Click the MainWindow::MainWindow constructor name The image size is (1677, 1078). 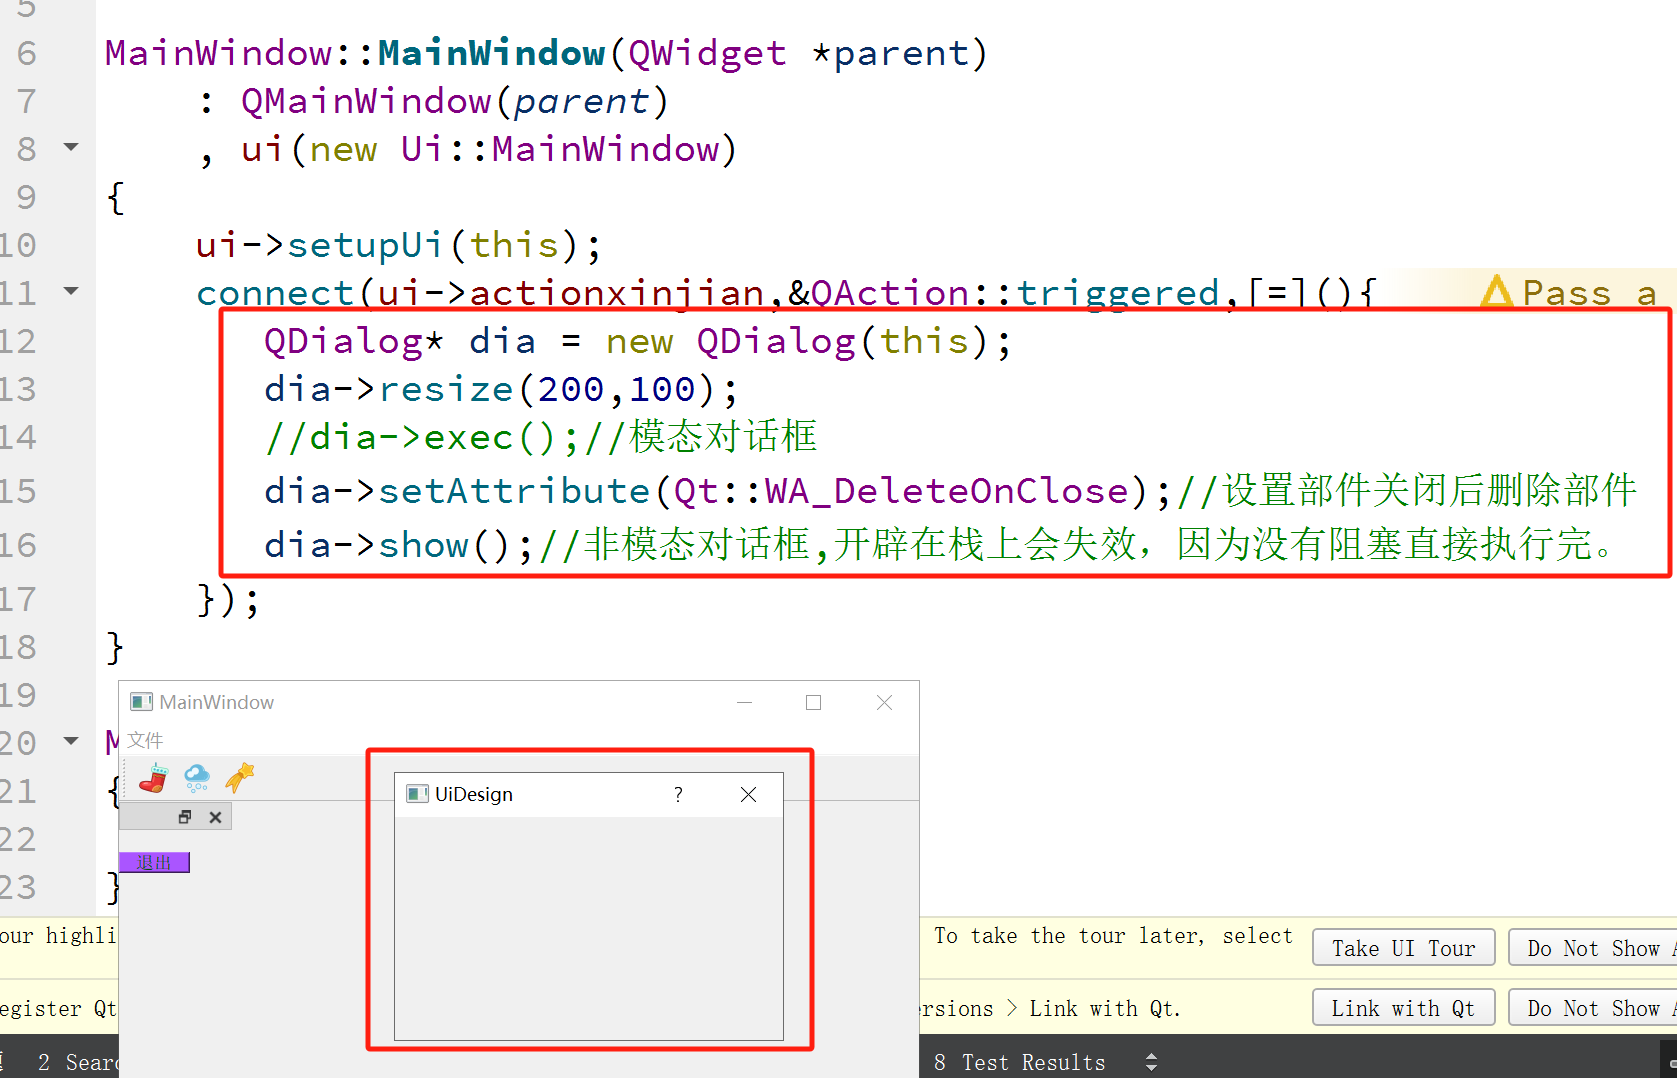click(x=491, y=53)
